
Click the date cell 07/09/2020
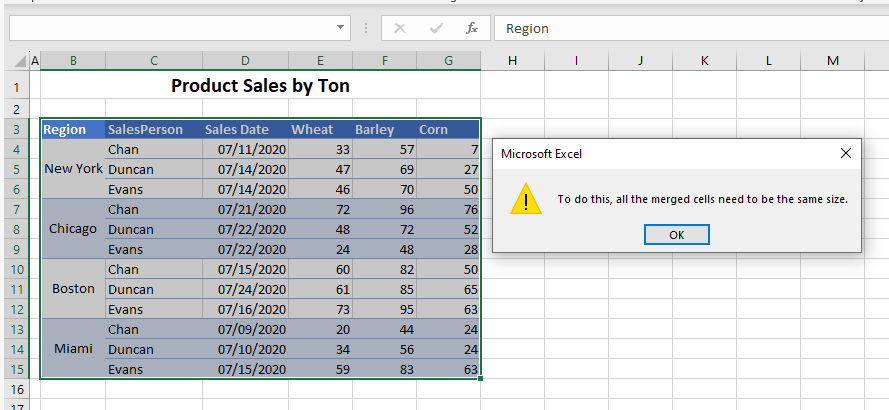pyautogui.click(x=245, y=329)
